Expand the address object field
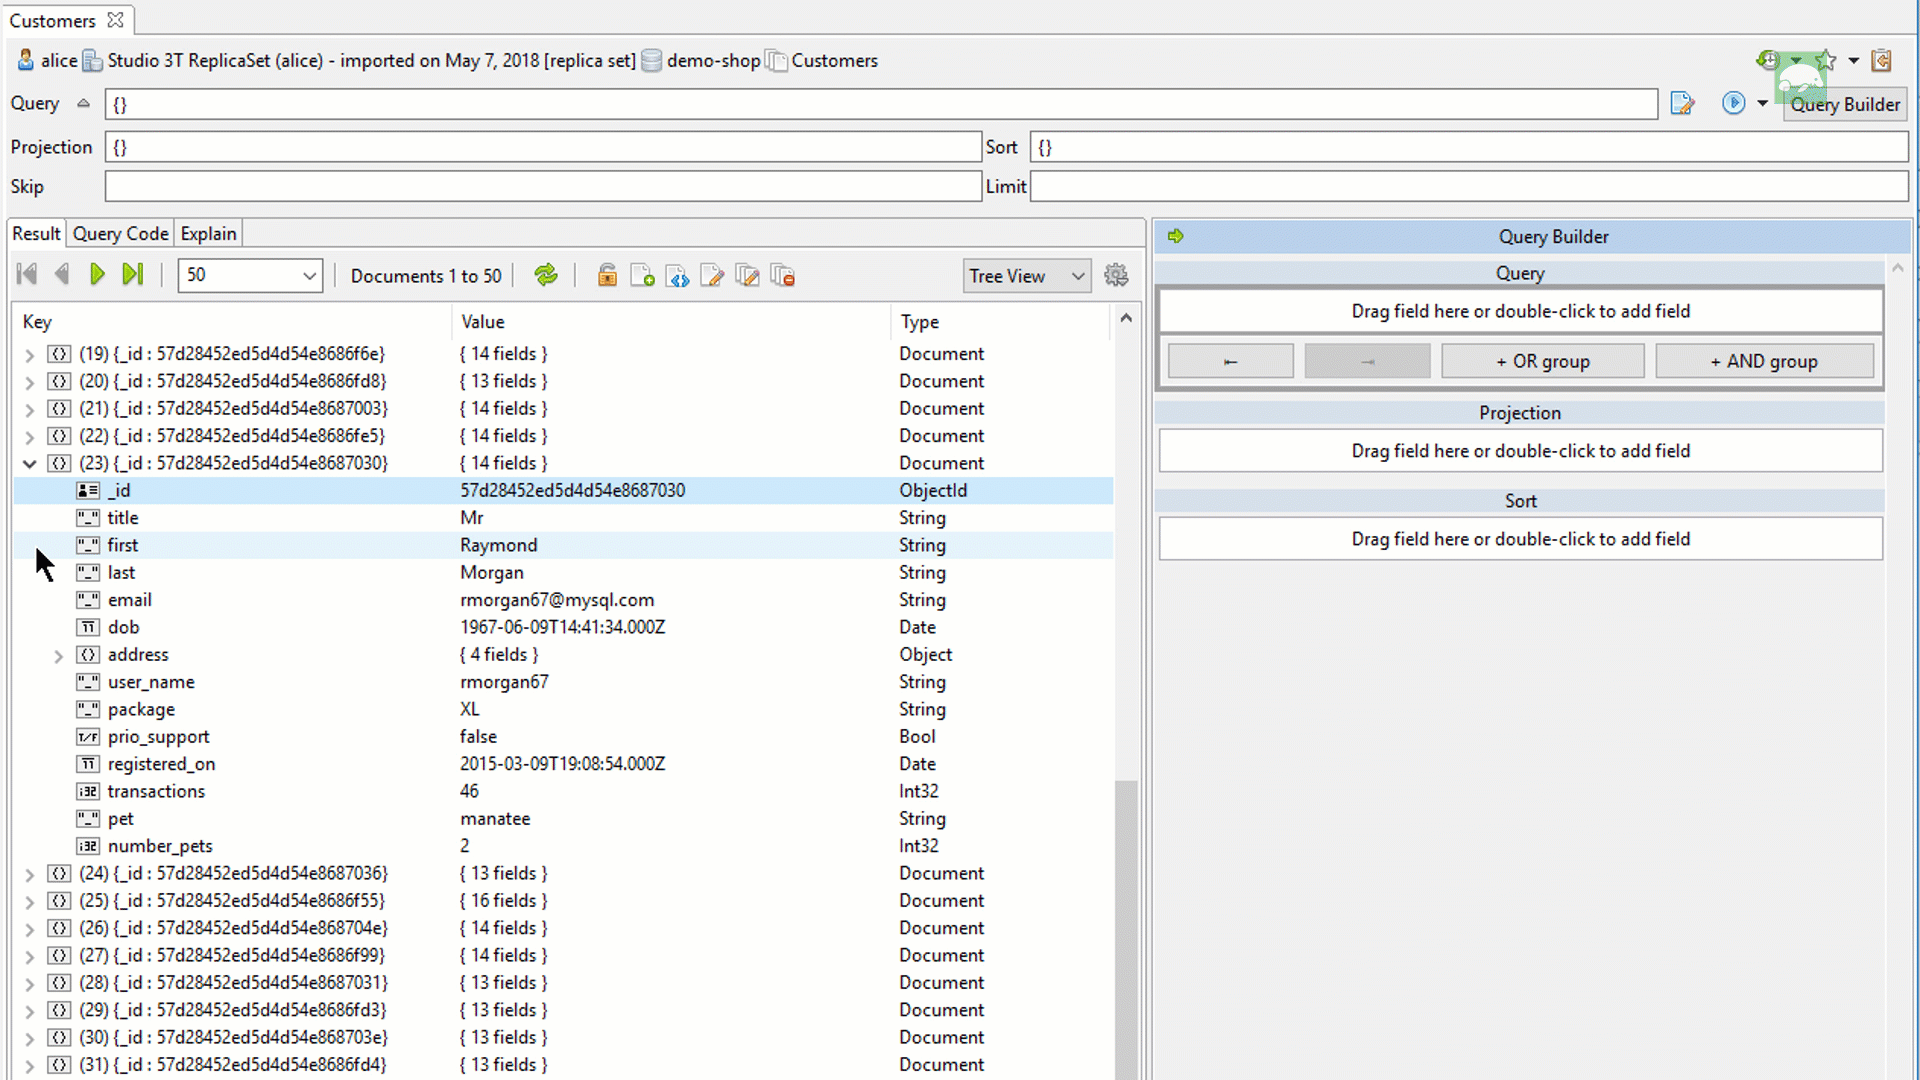This screenshot has width=1920, height=1080. click(x=59, y=654)
